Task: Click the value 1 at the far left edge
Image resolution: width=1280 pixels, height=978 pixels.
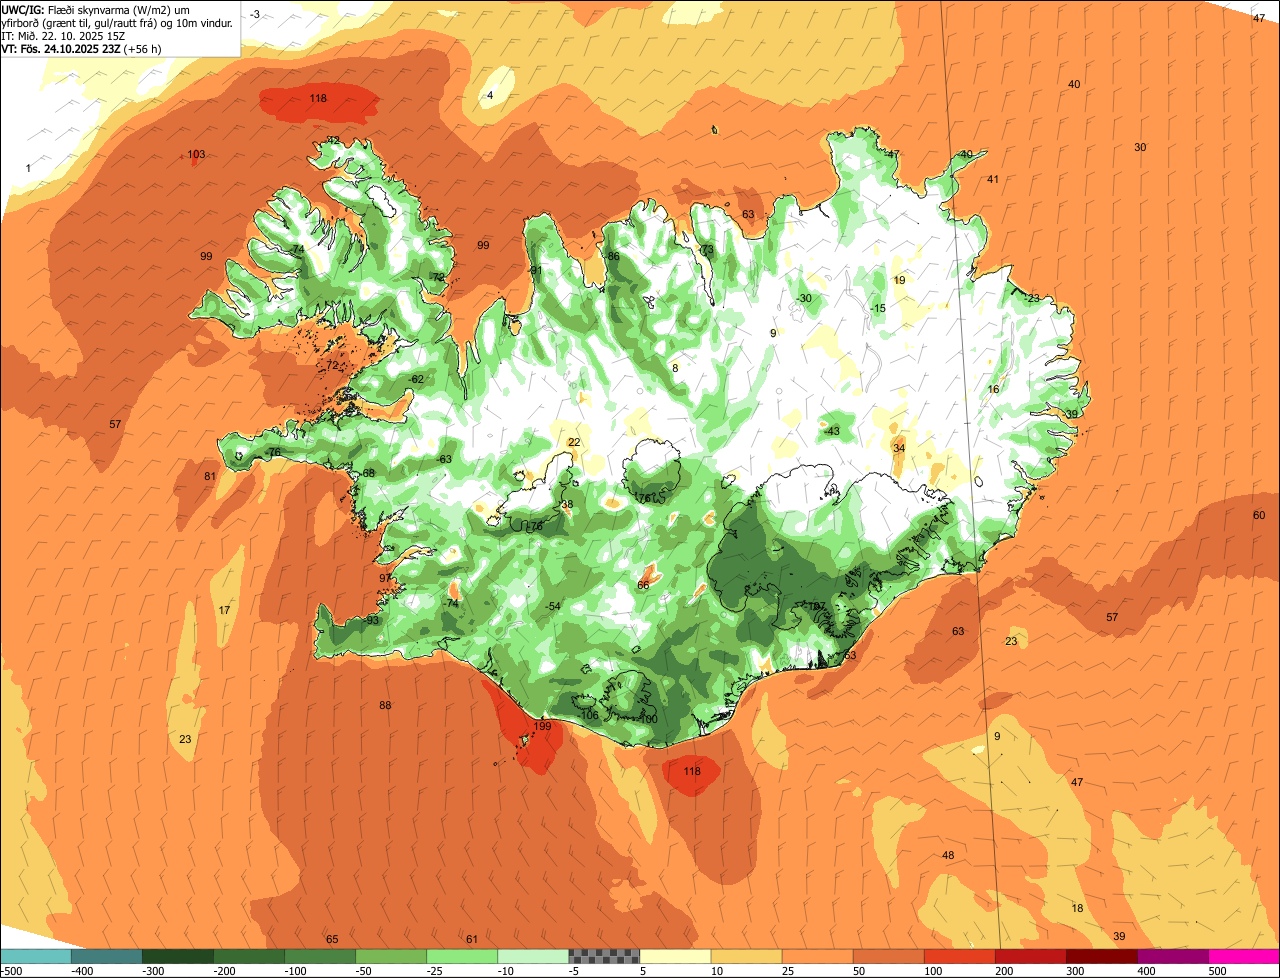Action: point(28,168)
